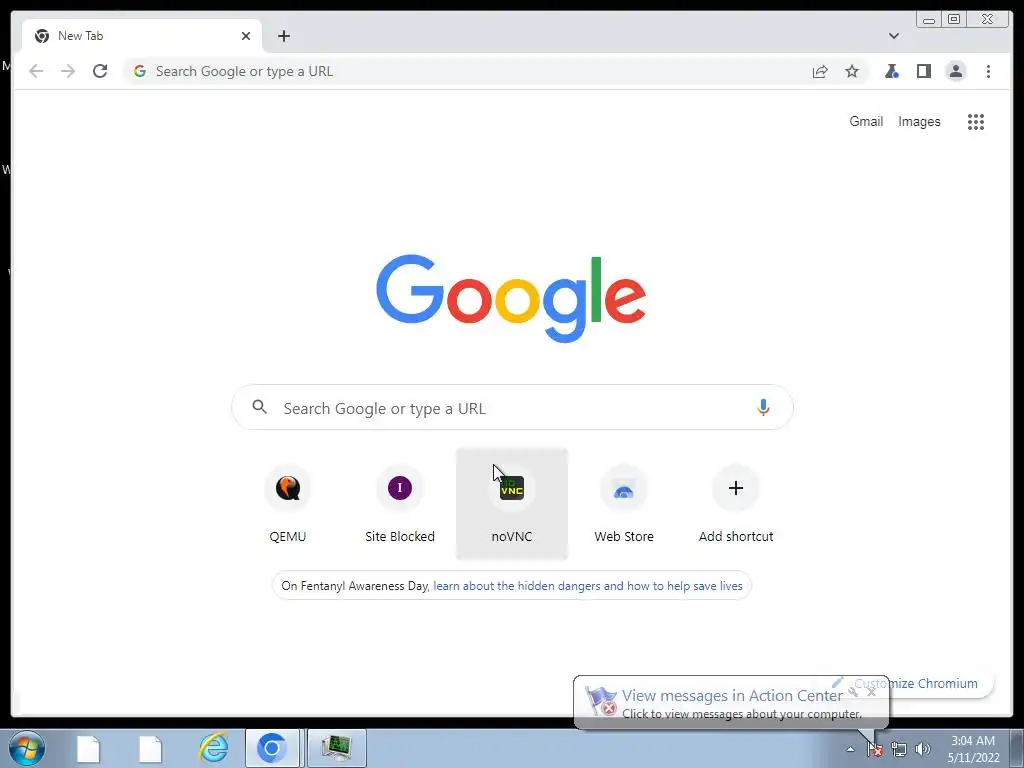
Task: Open the Gmail link
Action: coord(866,121)
